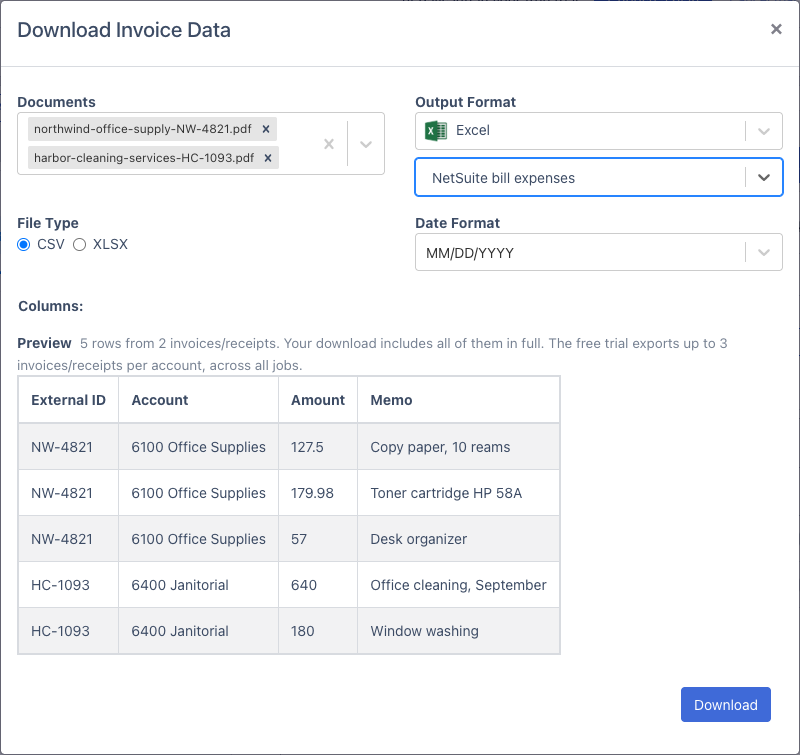Click the Date Format label
Screen dimensions: 800x755
(x=457, y=223)
